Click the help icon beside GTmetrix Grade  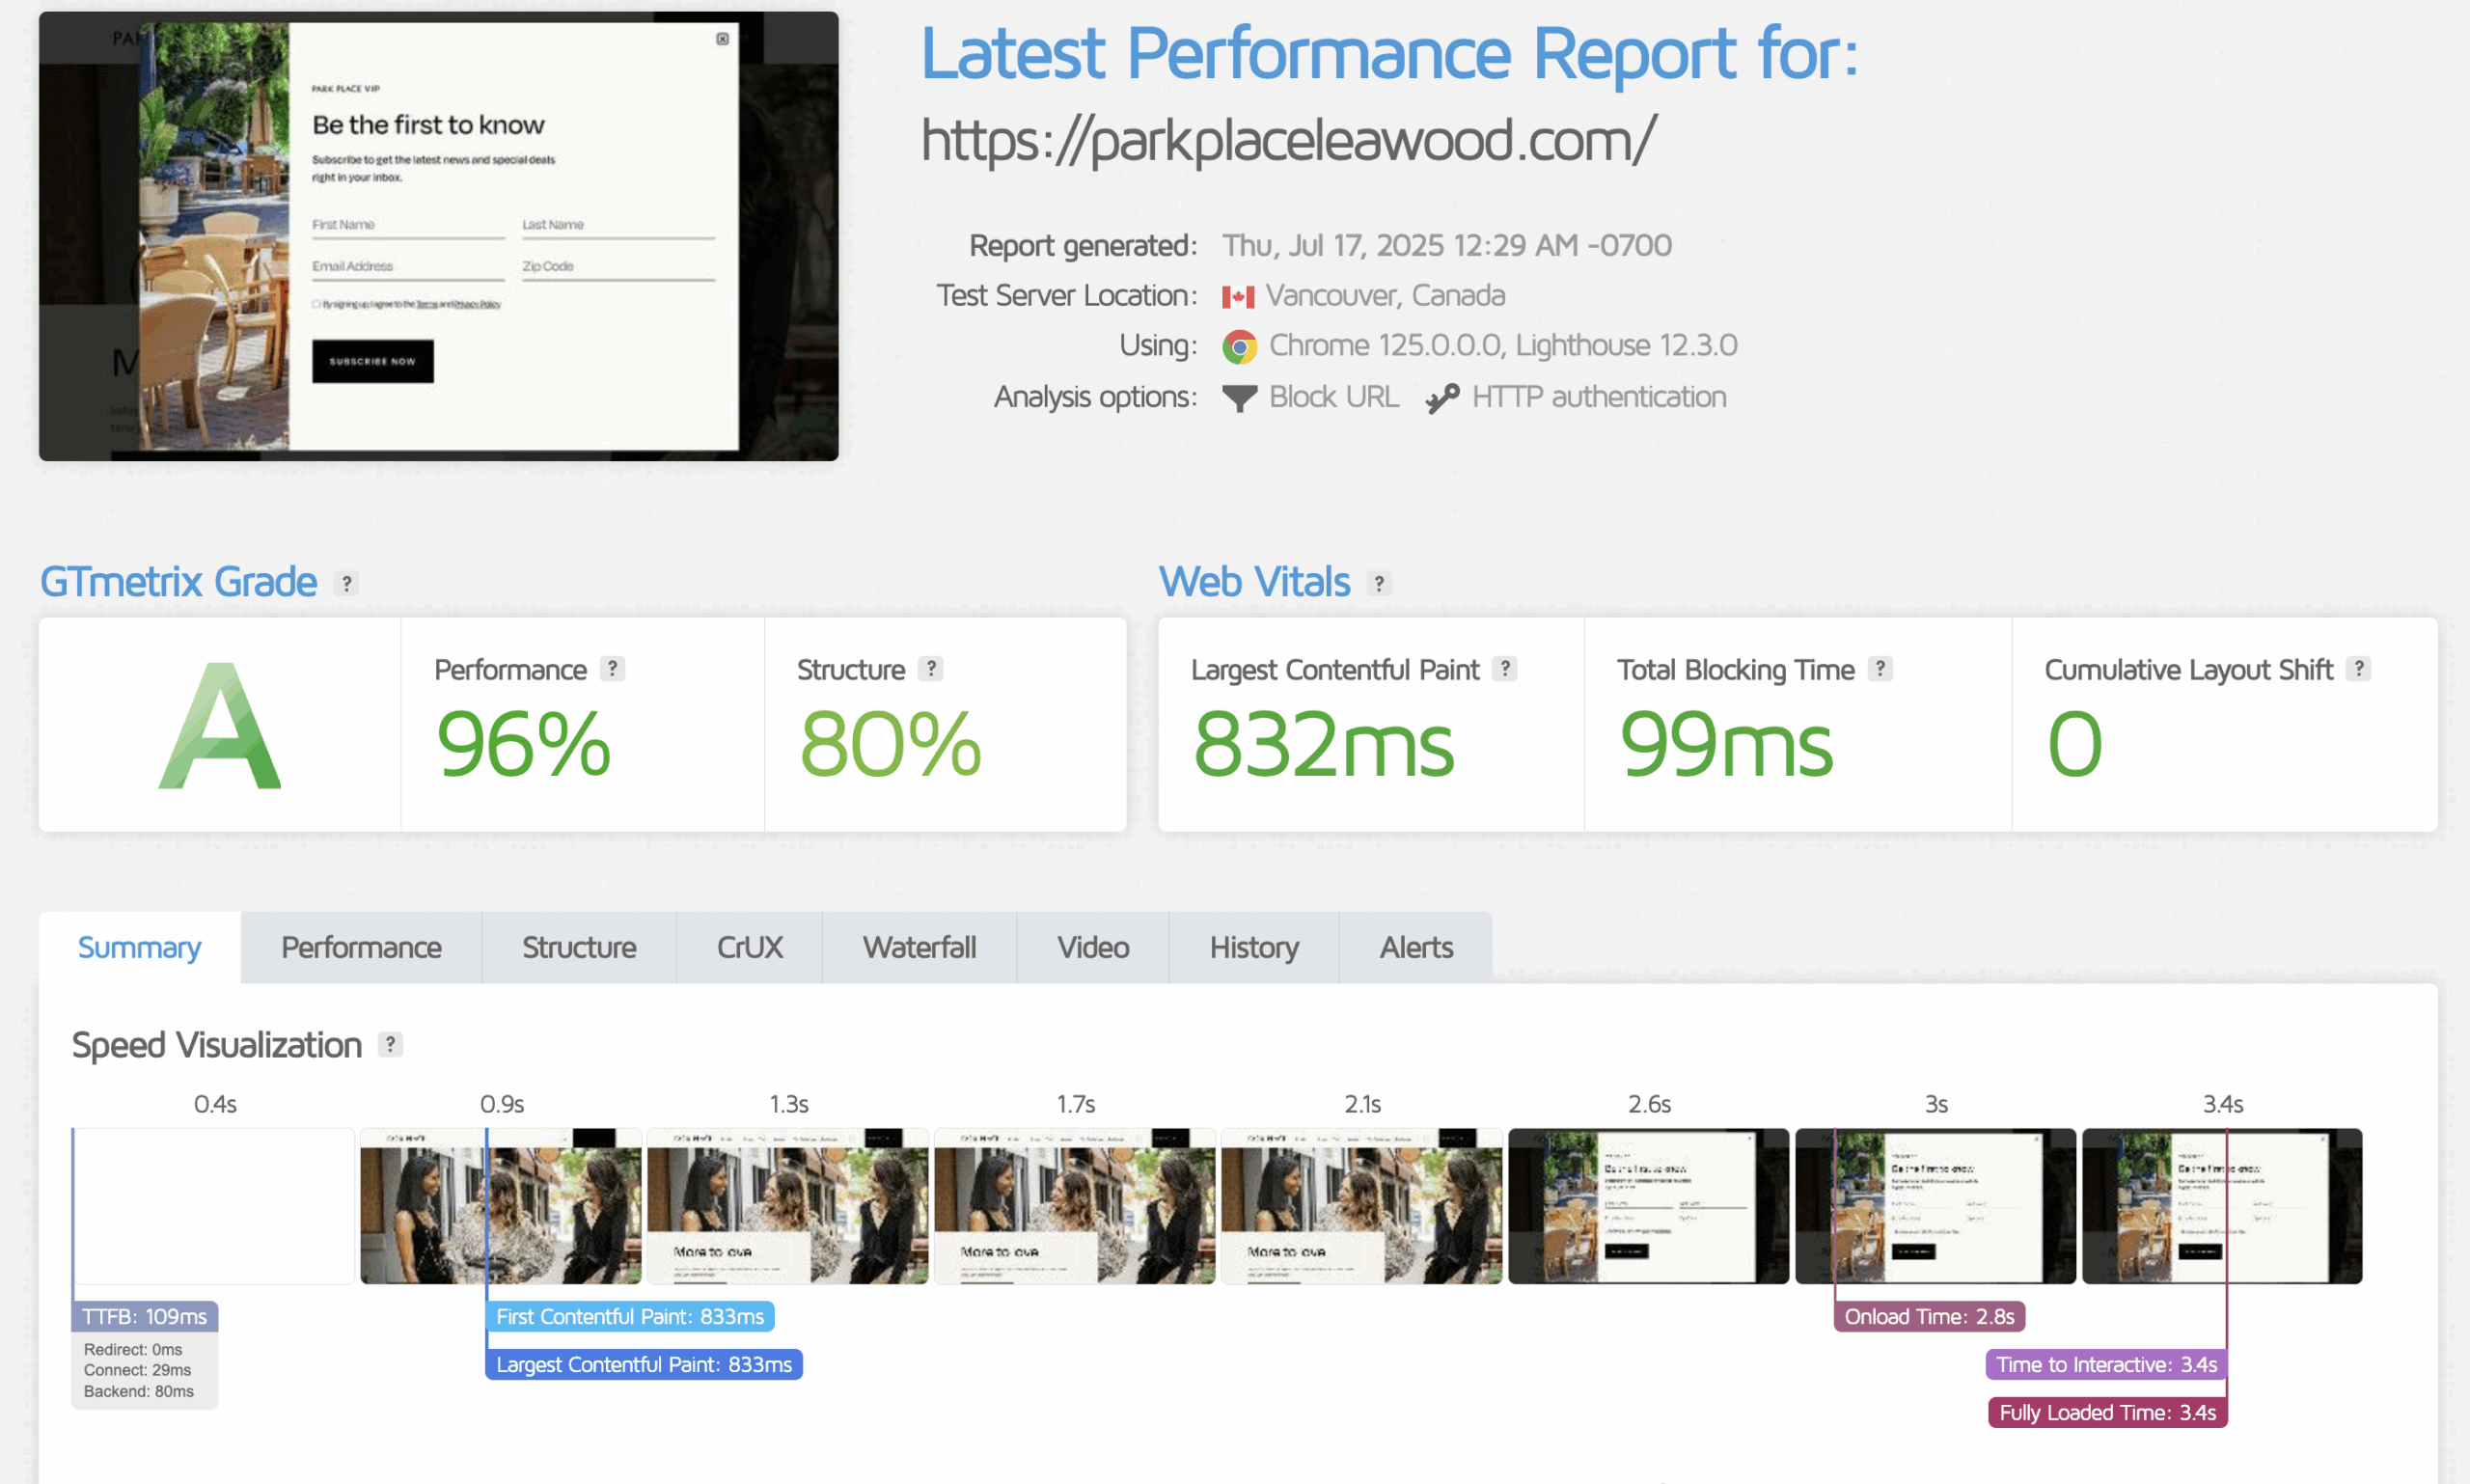(346, 583)
